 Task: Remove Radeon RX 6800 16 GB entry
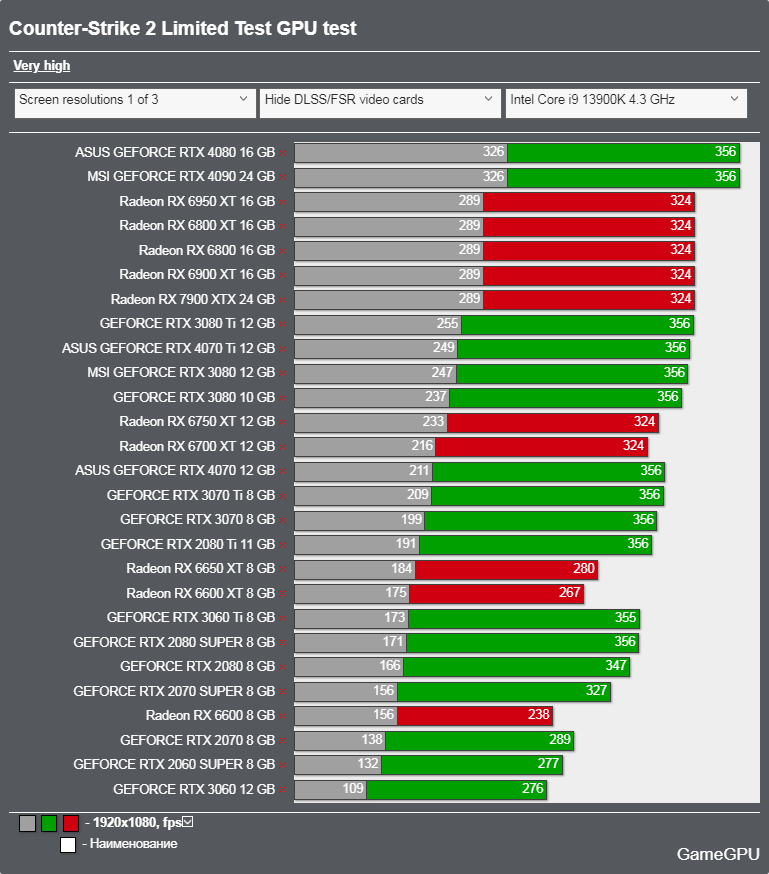[283, 251]
